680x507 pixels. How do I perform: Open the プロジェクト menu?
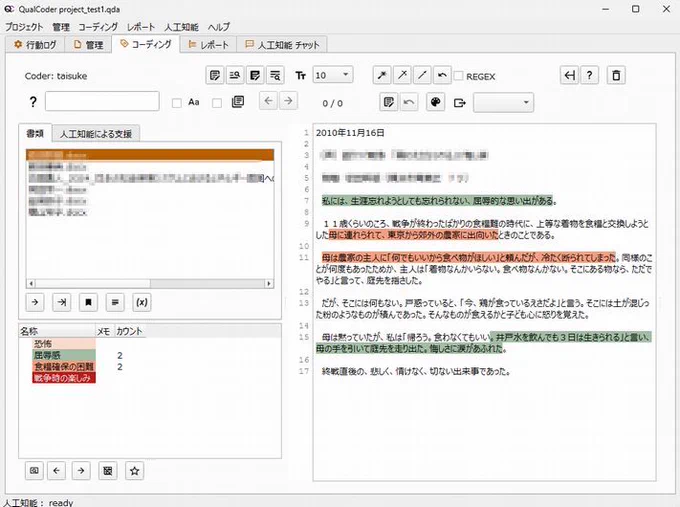[x=24, y=27]
